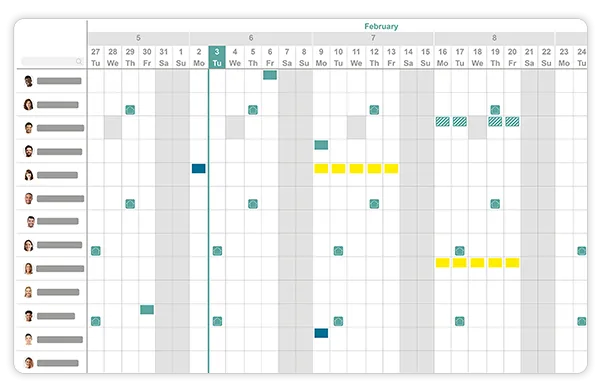Image resolution: width=600 pixels, height=390 pixels.
Task: Select the highlighted today column header 3 Tu
Action: 217,57
